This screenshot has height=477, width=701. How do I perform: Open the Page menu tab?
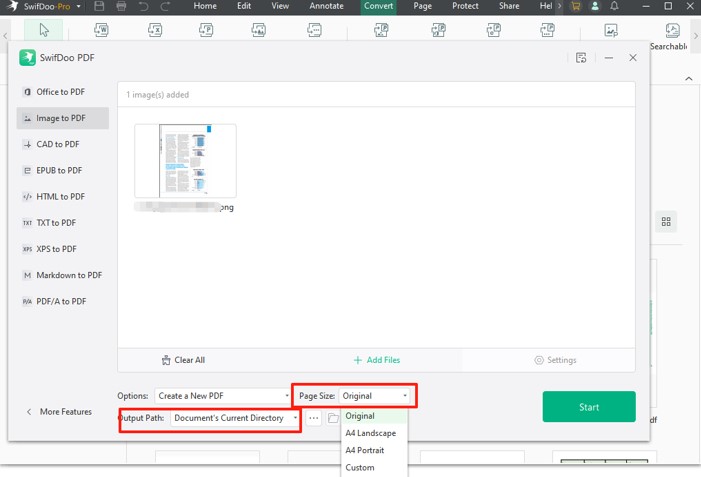click(422, 6)
